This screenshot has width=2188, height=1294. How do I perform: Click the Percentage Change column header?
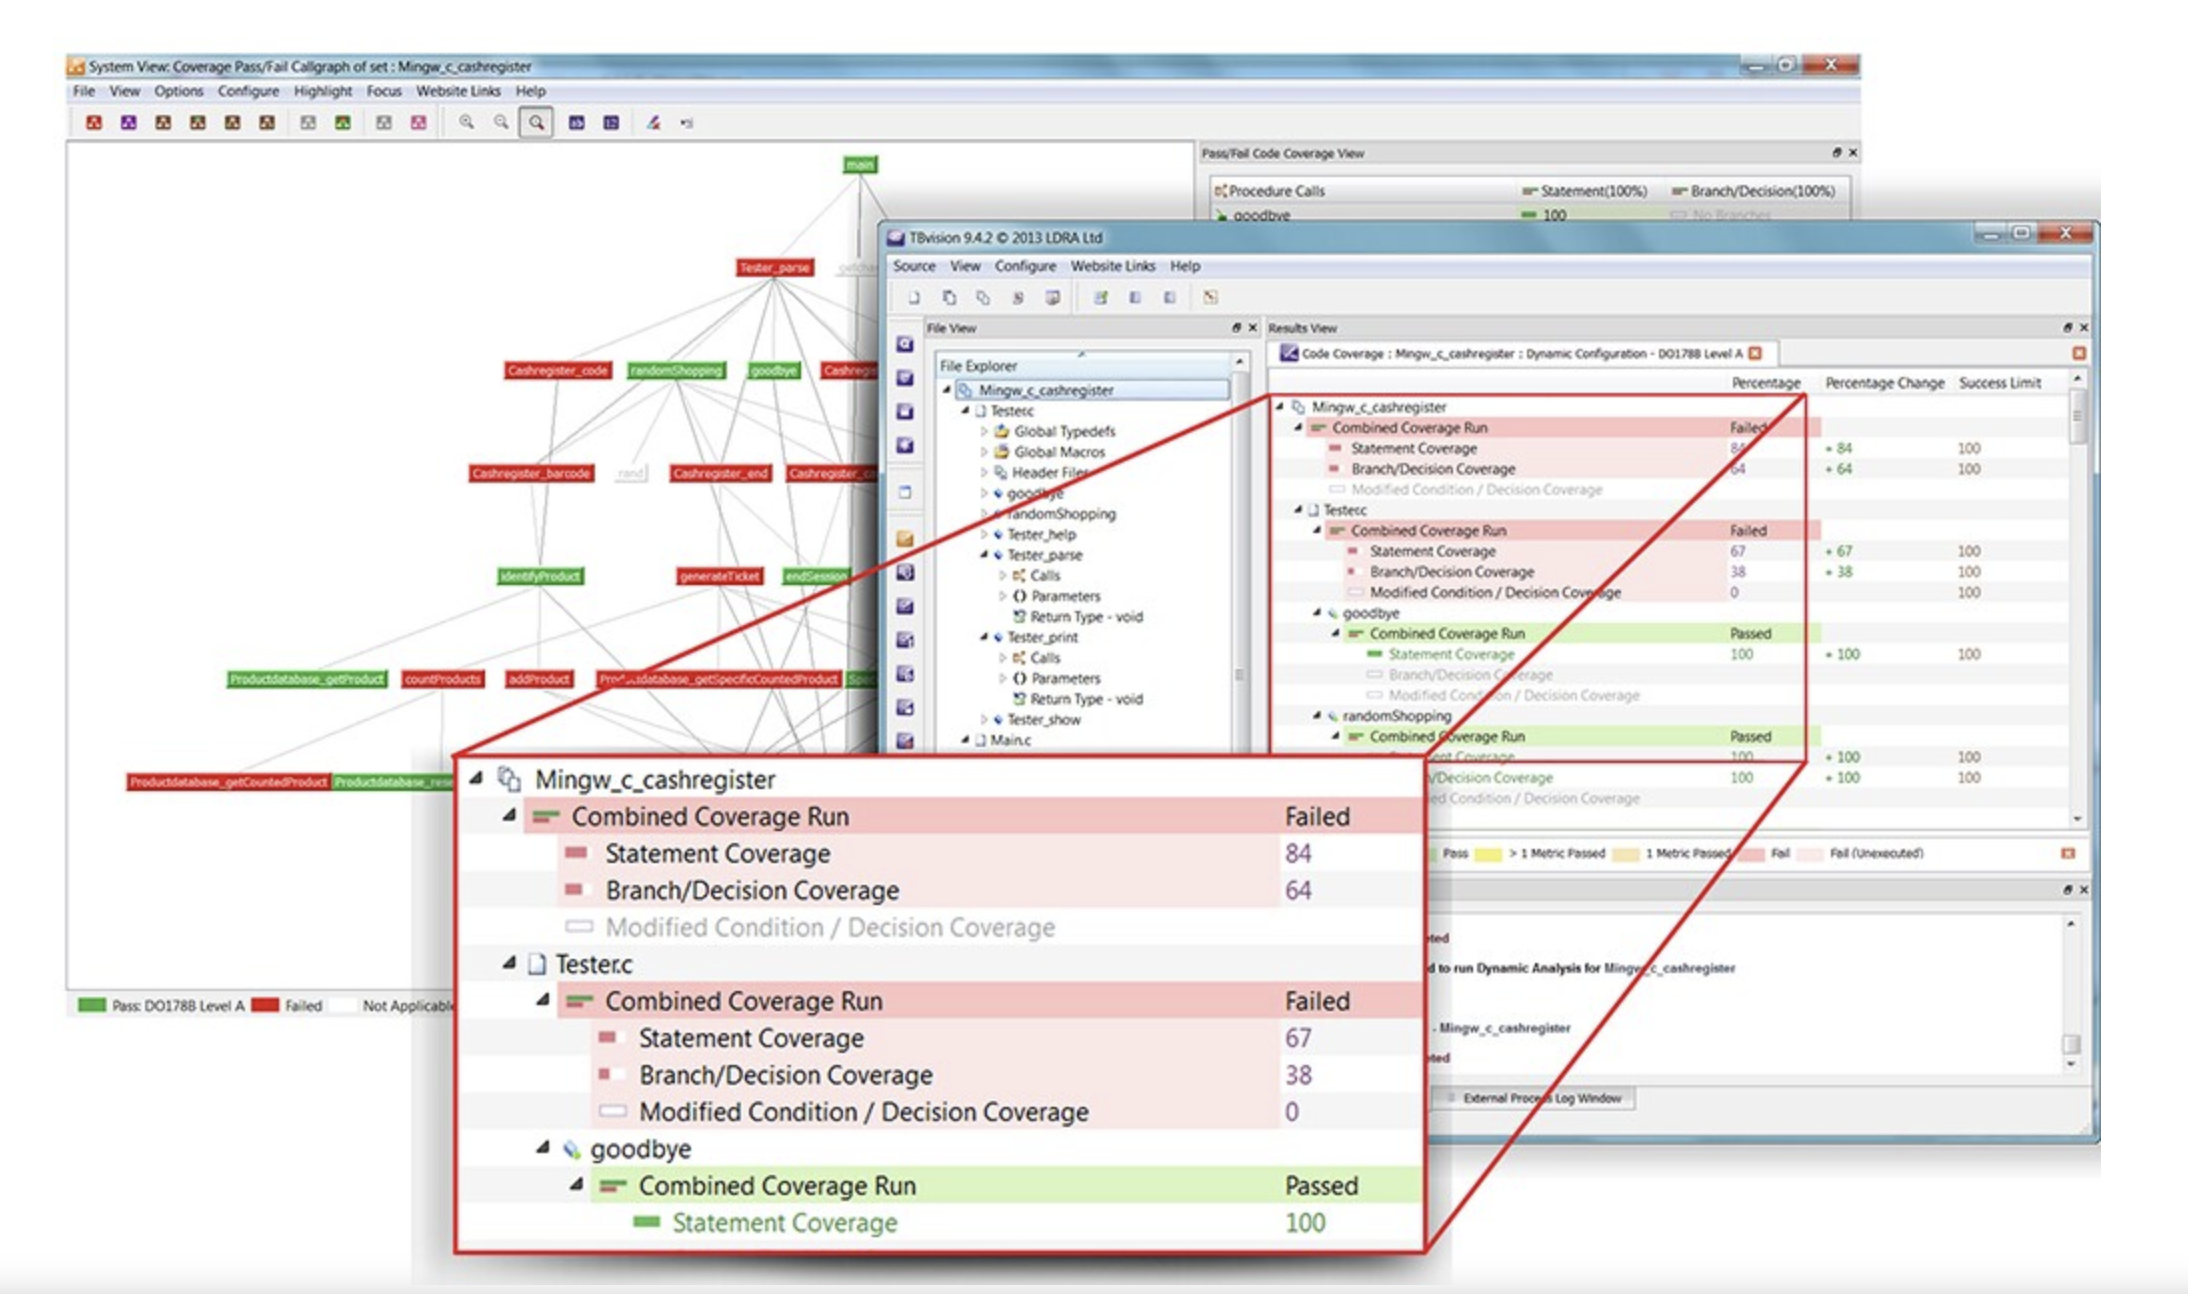1884,383
